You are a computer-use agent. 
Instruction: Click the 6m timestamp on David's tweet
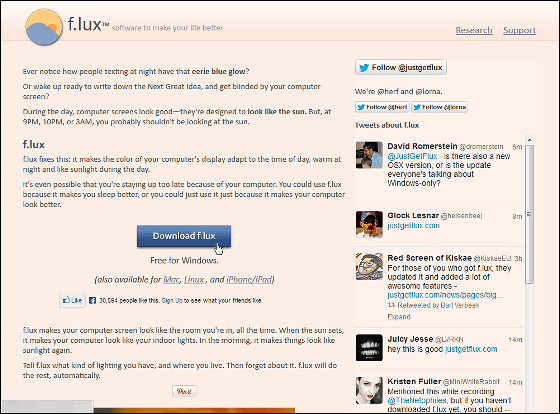coord(517,147)
